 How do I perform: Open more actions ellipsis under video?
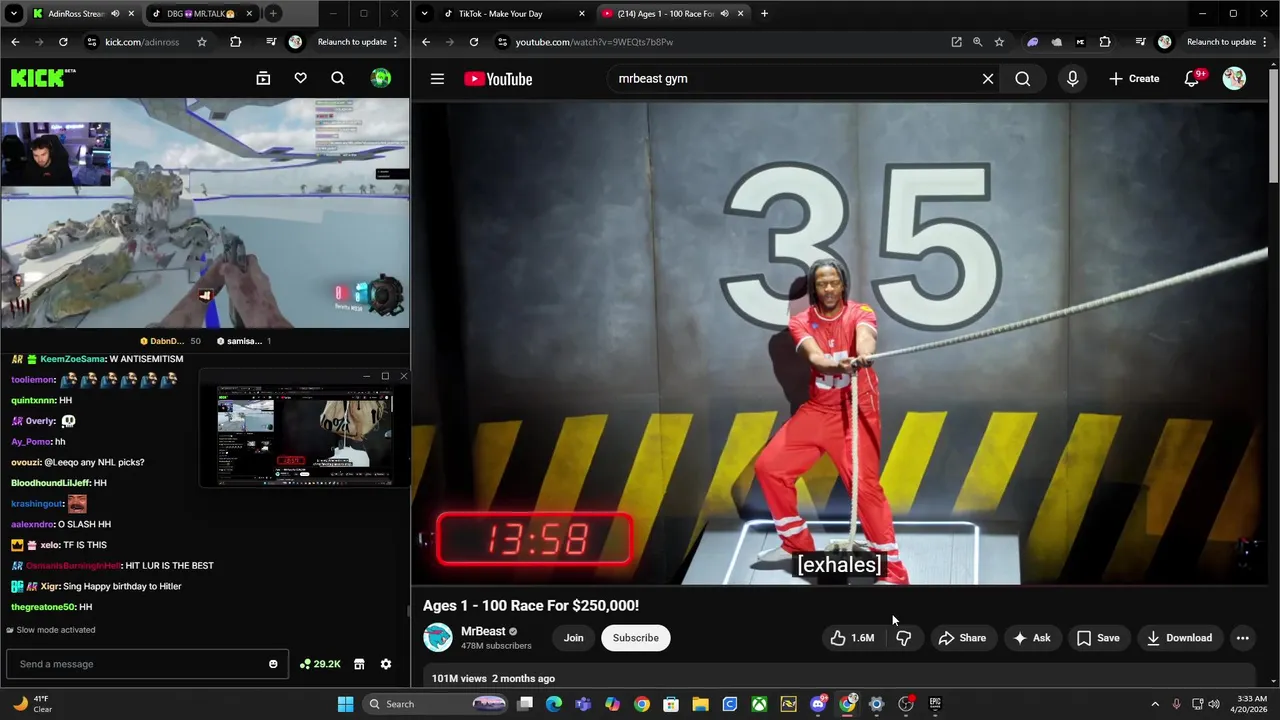(x=1242, y=638)
